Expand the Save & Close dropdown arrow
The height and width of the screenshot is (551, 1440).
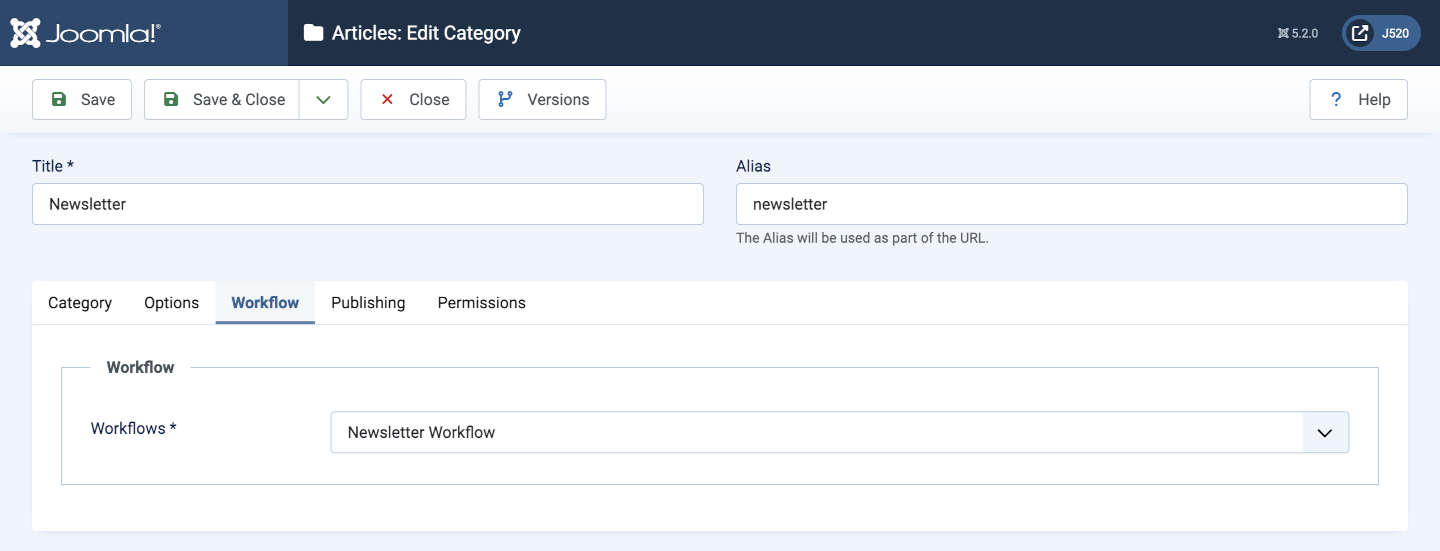click(x=323, y=100)
